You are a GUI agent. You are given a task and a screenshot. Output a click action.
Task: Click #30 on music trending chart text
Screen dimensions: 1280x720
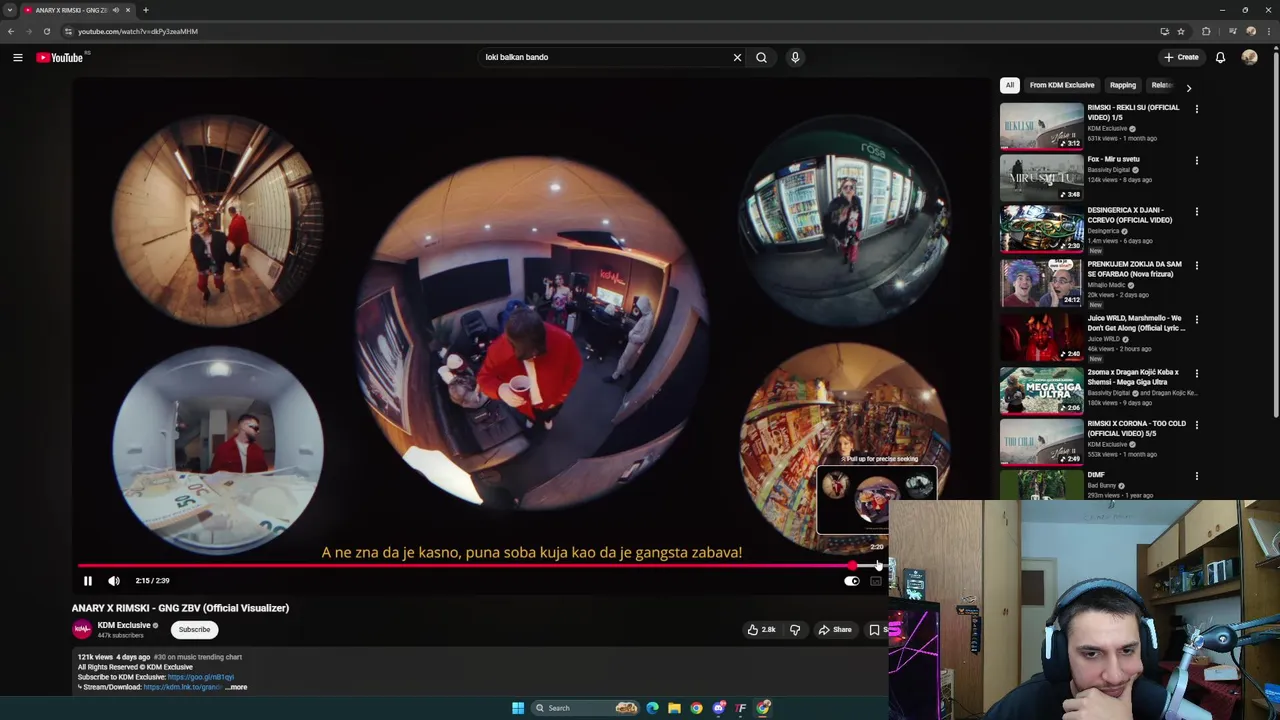198,657
